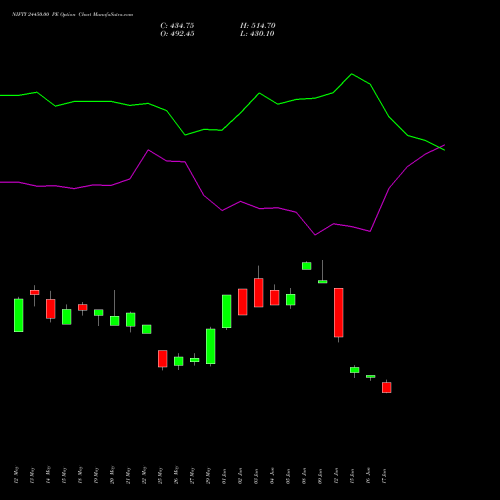This screenshot has height=500, width=500.
Task: Click the last red candle for 17 Jun
Action: (387, 388)
